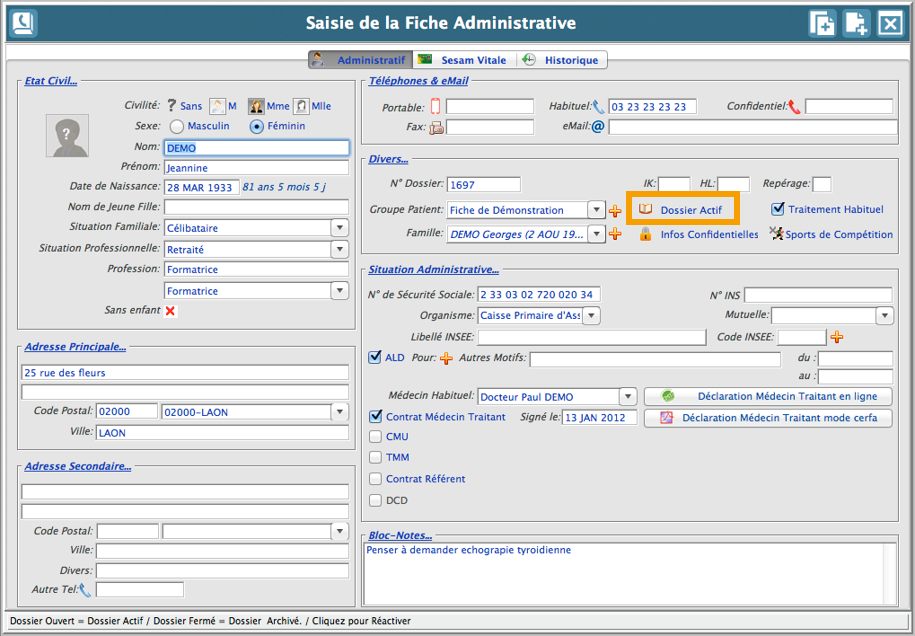
Task: Click the Dossier Actif open book icon
Action: coord(645,209)
